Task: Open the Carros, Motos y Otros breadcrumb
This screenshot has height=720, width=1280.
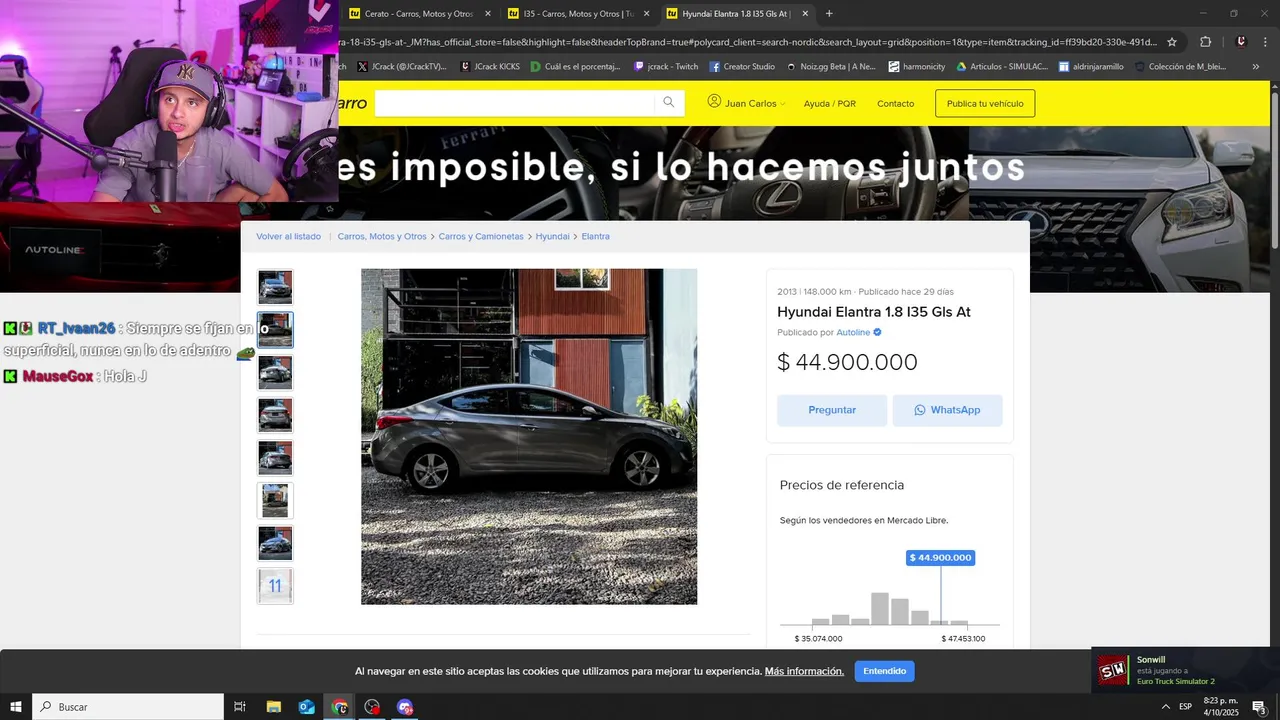Action: 382,236
